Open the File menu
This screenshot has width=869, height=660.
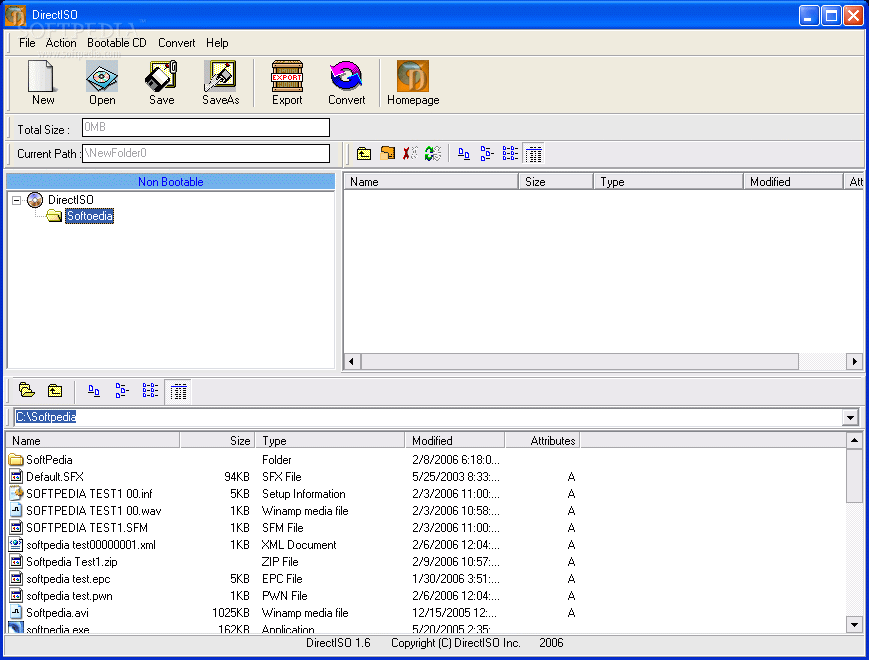click(27, 43)
